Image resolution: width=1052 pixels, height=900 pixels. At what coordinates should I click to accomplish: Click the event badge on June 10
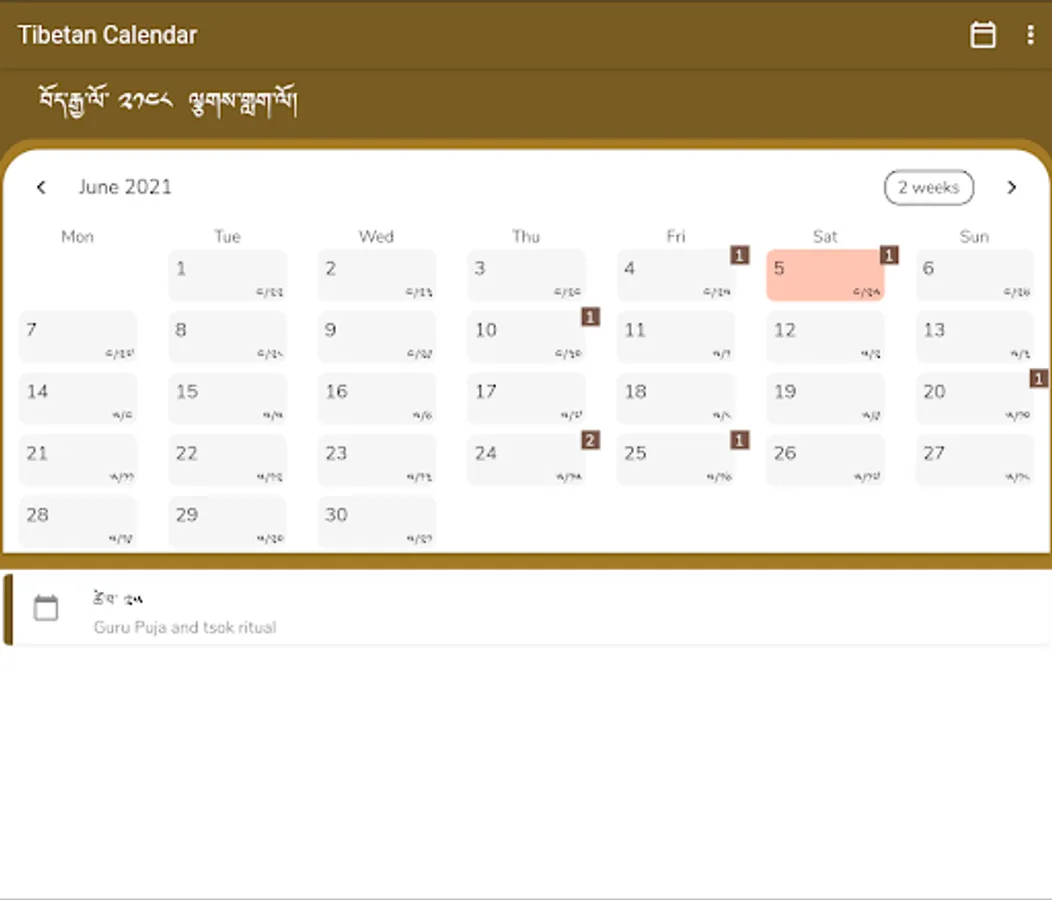pyautogui.click(x=590, y=317)
